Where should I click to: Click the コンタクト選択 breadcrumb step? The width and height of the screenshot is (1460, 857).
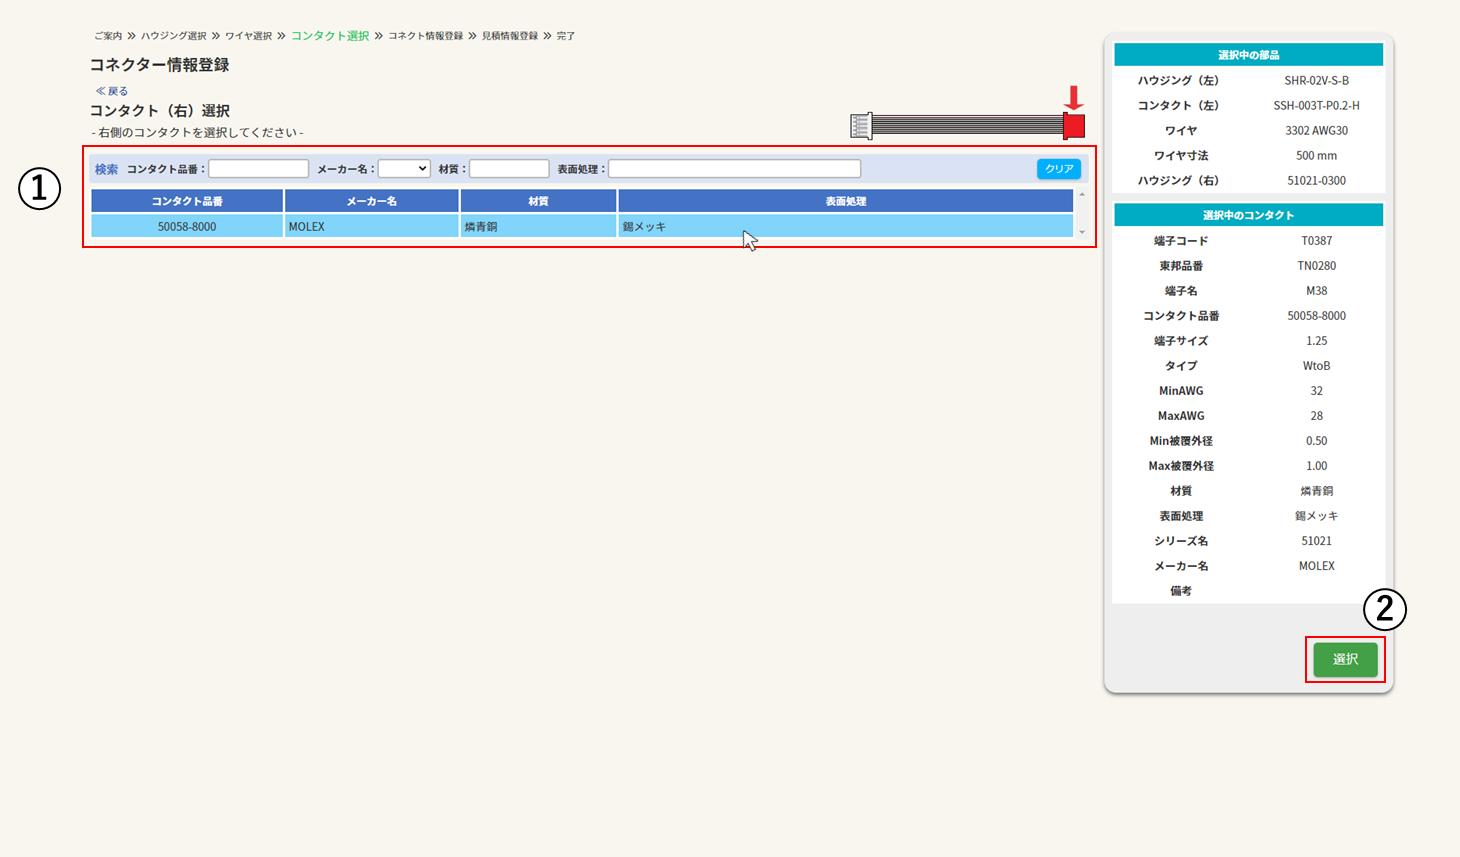click(330, 36)
